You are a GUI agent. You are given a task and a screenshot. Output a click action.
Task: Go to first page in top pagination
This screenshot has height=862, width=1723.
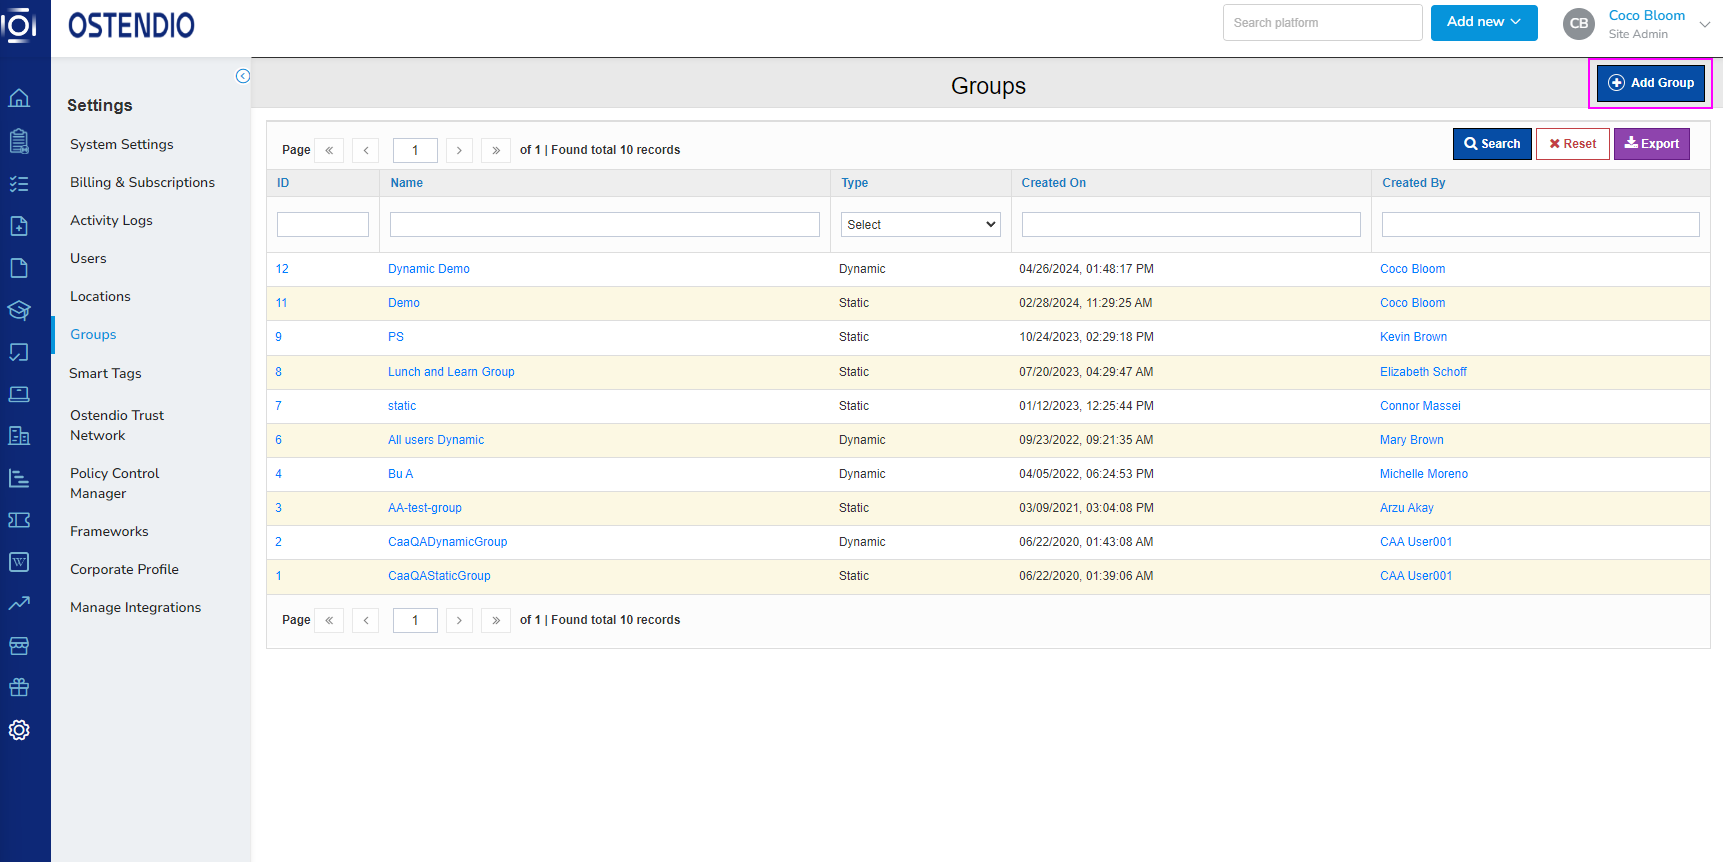(329, 150)
